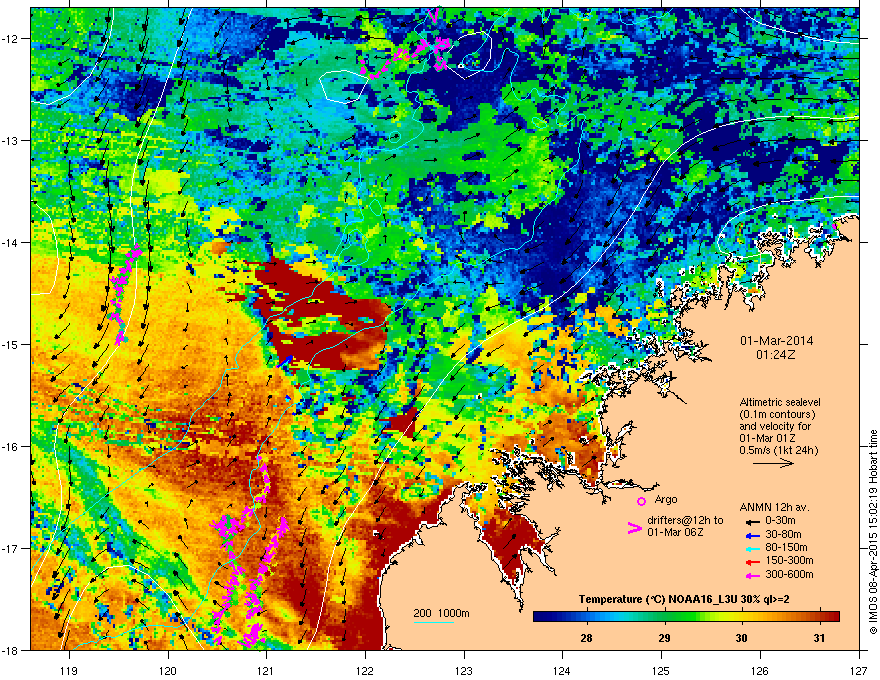The height and width of the screenshot is (680, 880).
Task: Click the magenta drifters arrowhead legend symbol
Action: [x=634, y=528]
